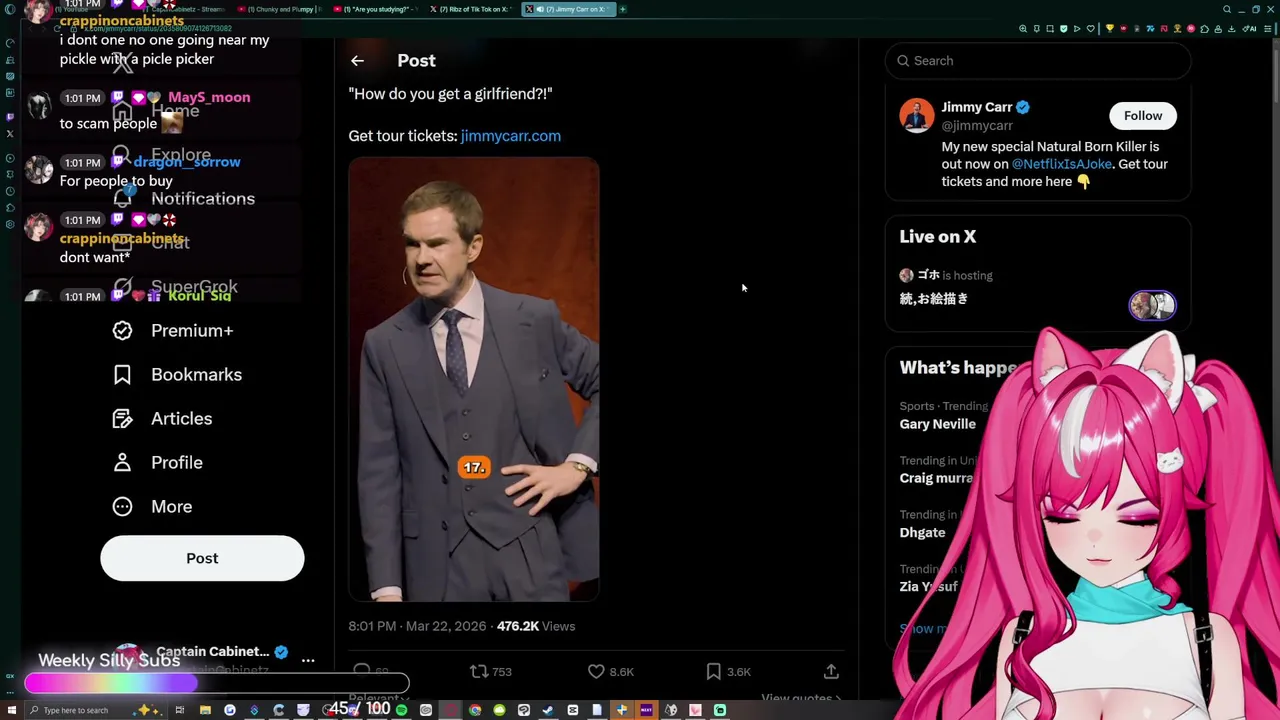Select the Jimmy Carr on X tab

click(568, 9)
